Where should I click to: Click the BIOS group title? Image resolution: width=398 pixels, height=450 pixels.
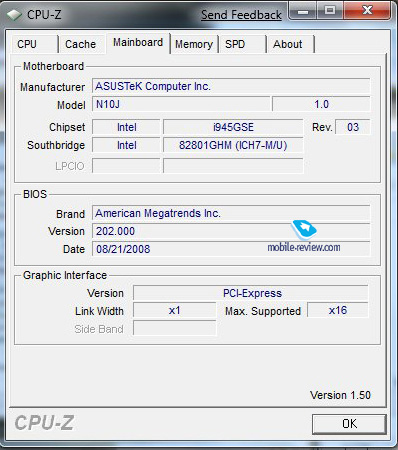35,194
